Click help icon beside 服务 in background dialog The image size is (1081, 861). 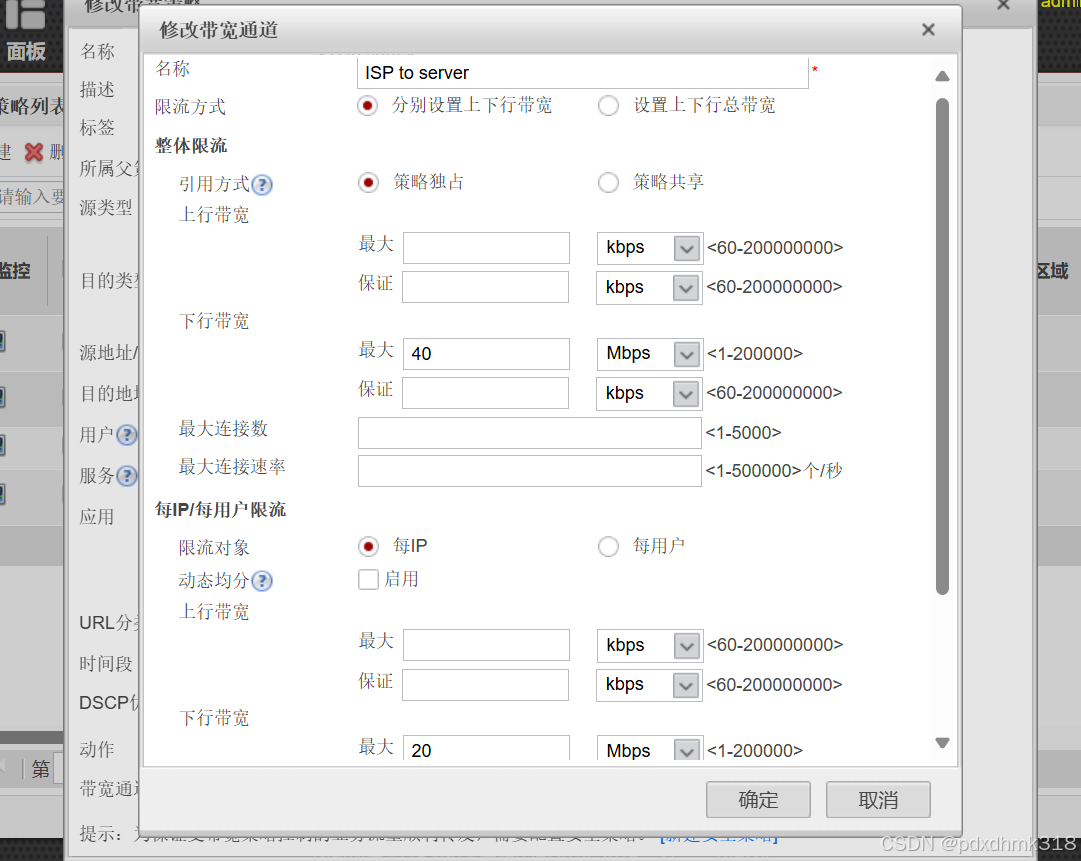coord(127,476)
